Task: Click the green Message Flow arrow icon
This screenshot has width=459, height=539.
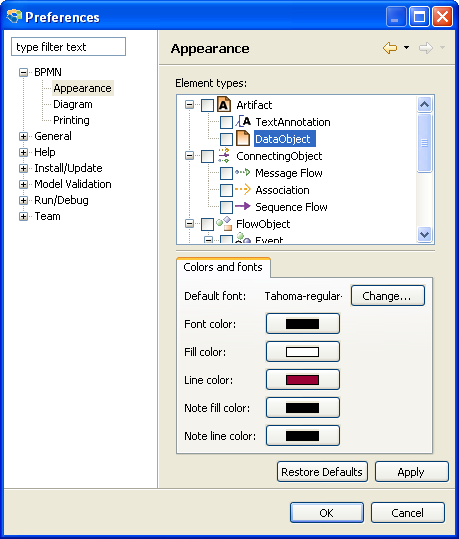Action: [x=242, y=173]
